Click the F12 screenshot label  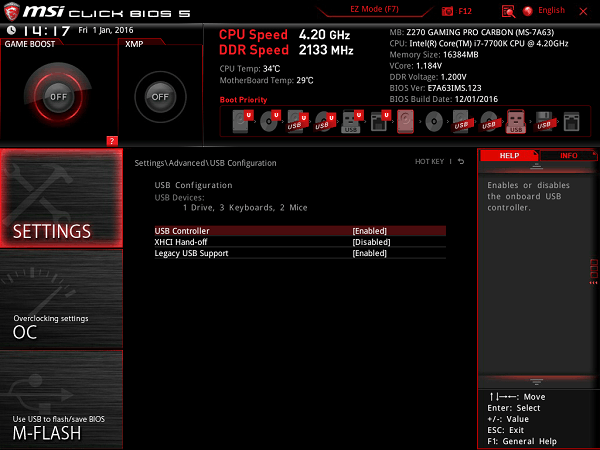tap(465, 11)
